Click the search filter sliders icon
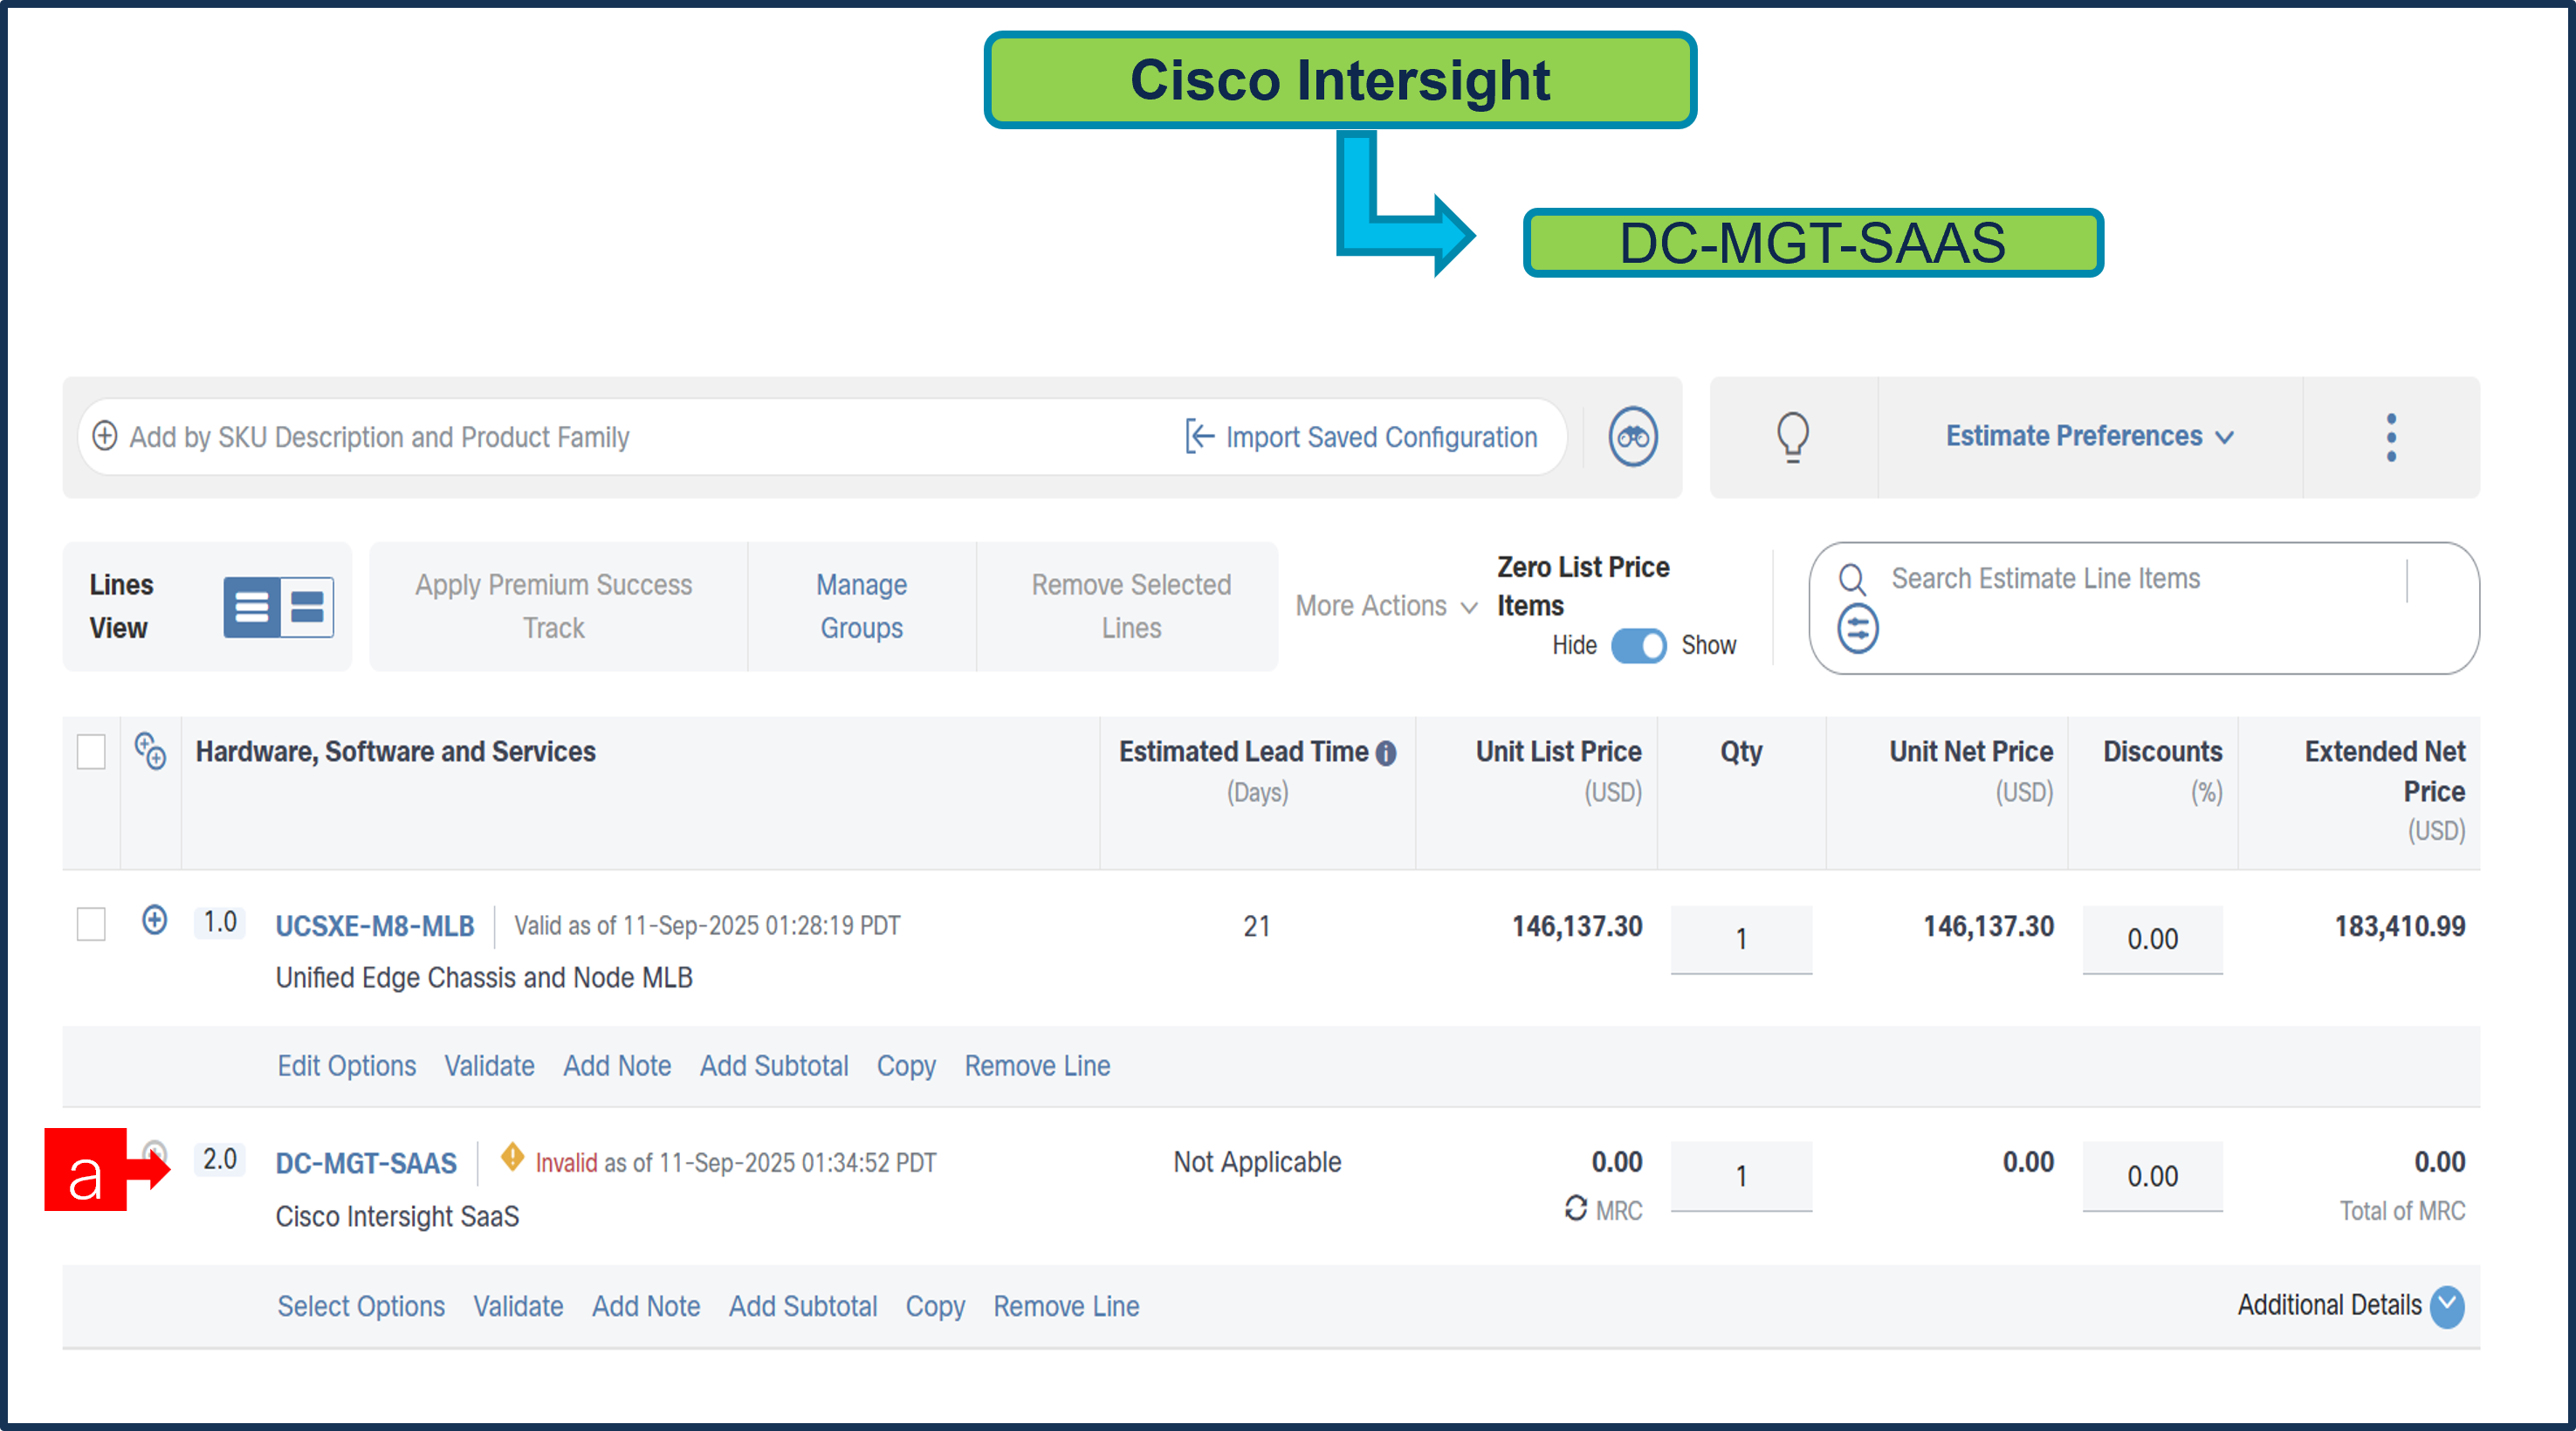2576x1431 pixels. pos(1857,629)
